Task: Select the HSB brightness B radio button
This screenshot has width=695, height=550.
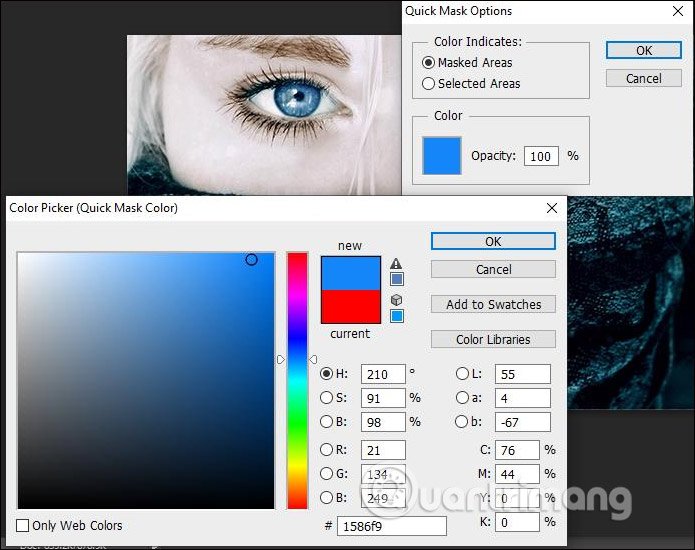Action: coord(326,421)
